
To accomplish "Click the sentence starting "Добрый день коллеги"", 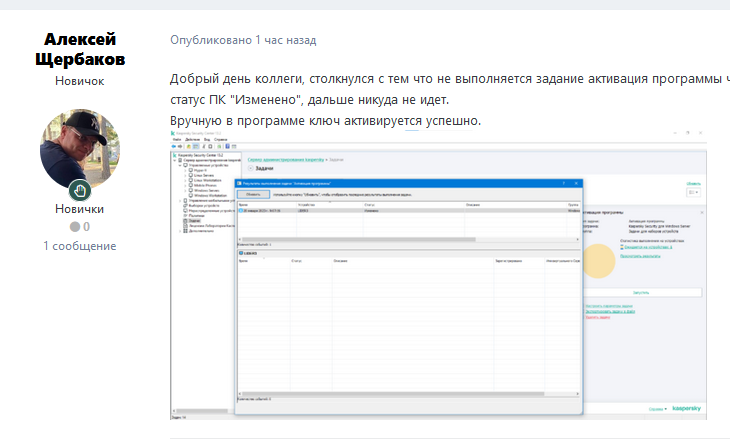I will point(450,89).
